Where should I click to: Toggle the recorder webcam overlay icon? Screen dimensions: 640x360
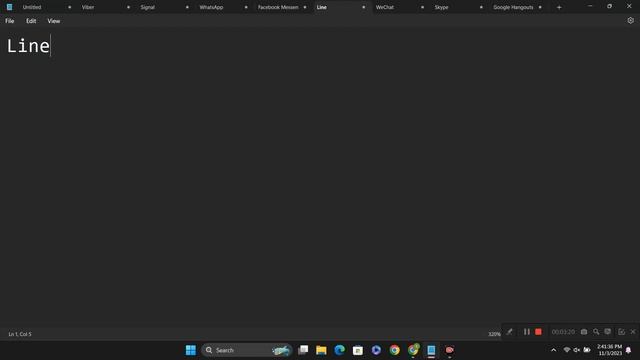(608, 331)
